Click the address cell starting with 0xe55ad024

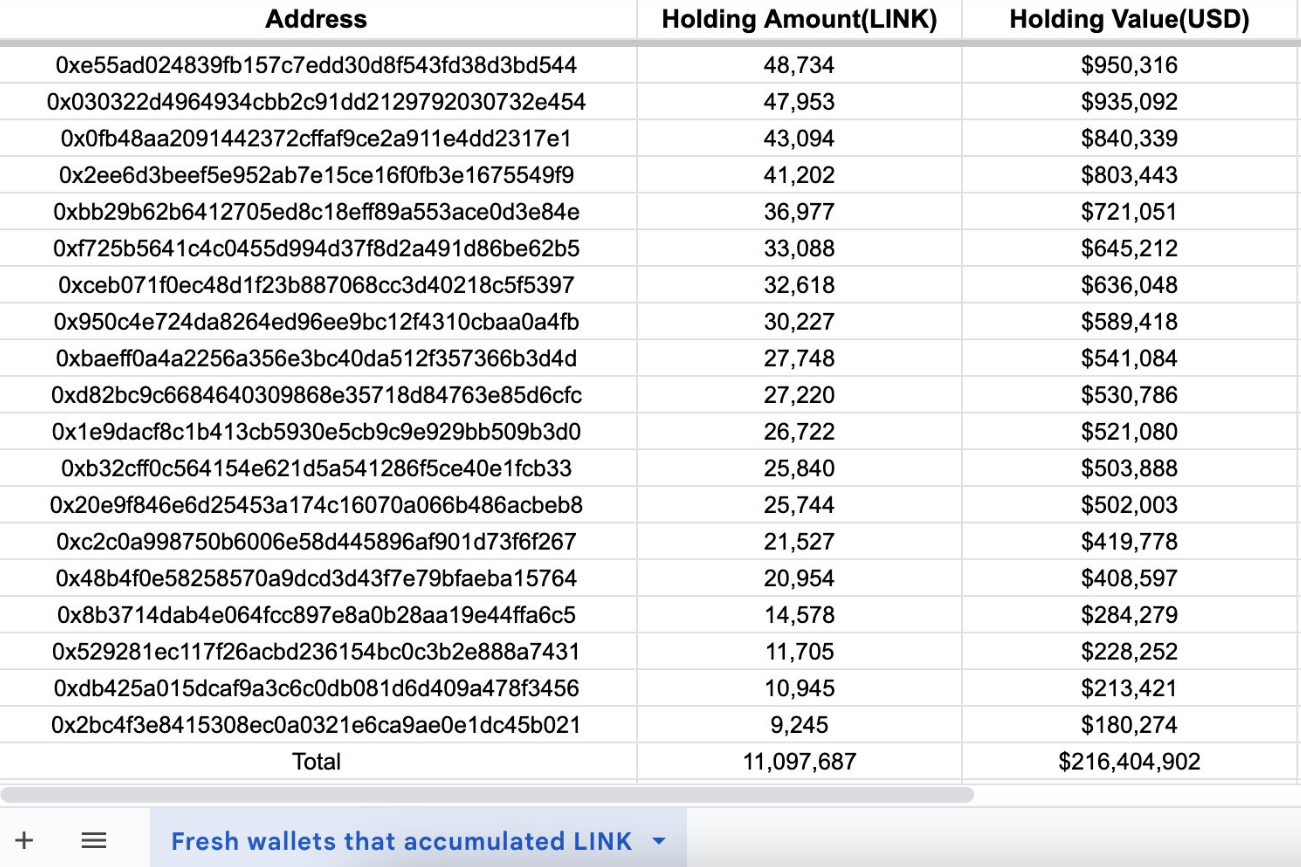pyautogui.click(x=316, y=65)
